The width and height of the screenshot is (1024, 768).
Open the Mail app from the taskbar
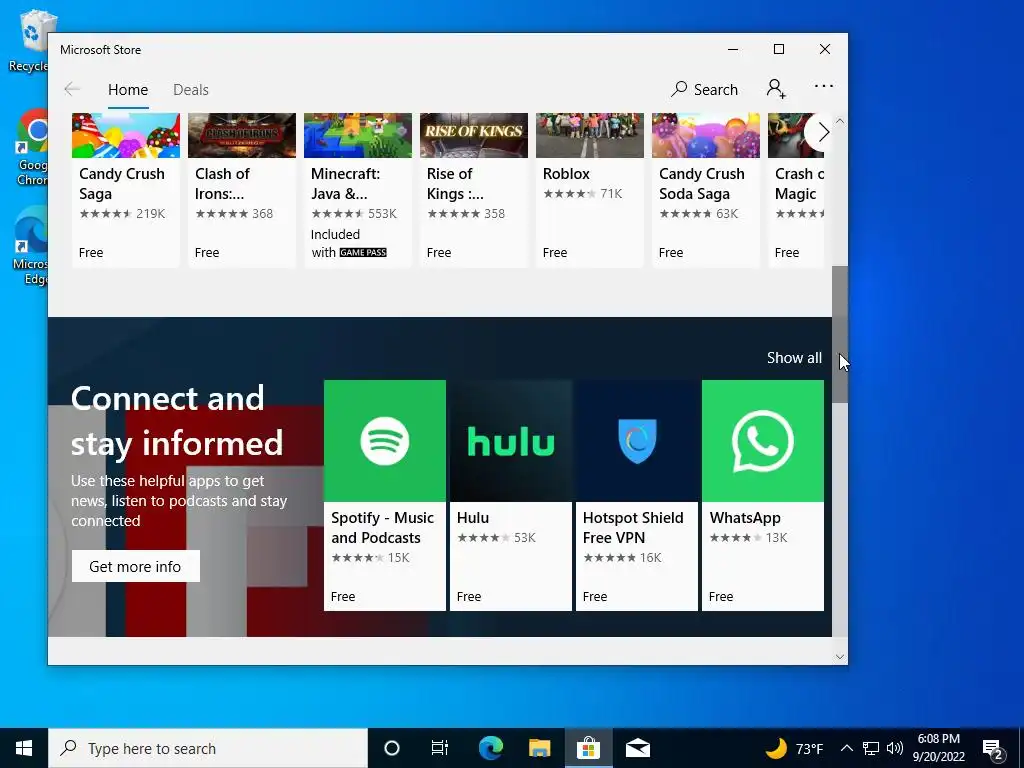coord(637,748)
